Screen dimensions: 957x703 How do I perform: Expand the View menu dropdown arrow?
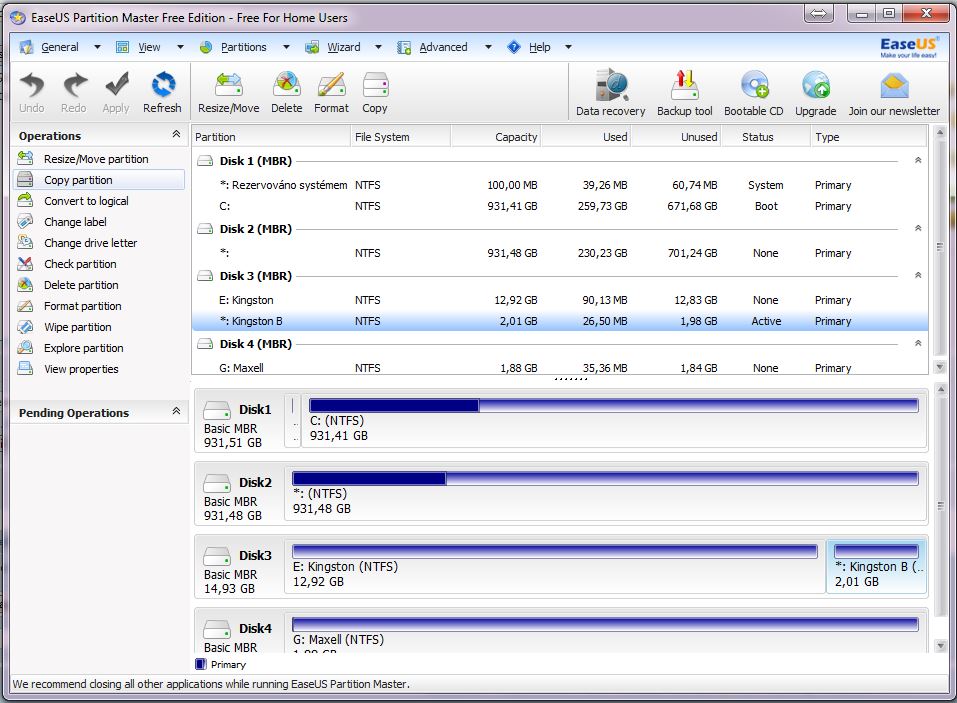180,47
